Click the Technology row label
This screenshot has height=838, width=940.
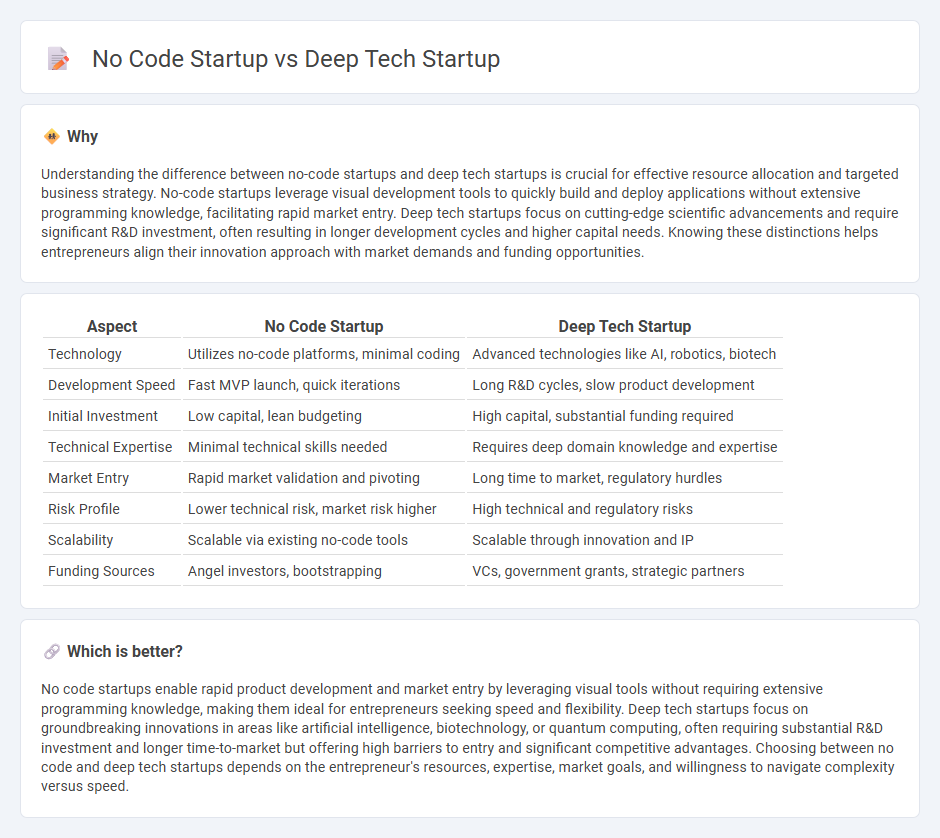pos(85,354)
